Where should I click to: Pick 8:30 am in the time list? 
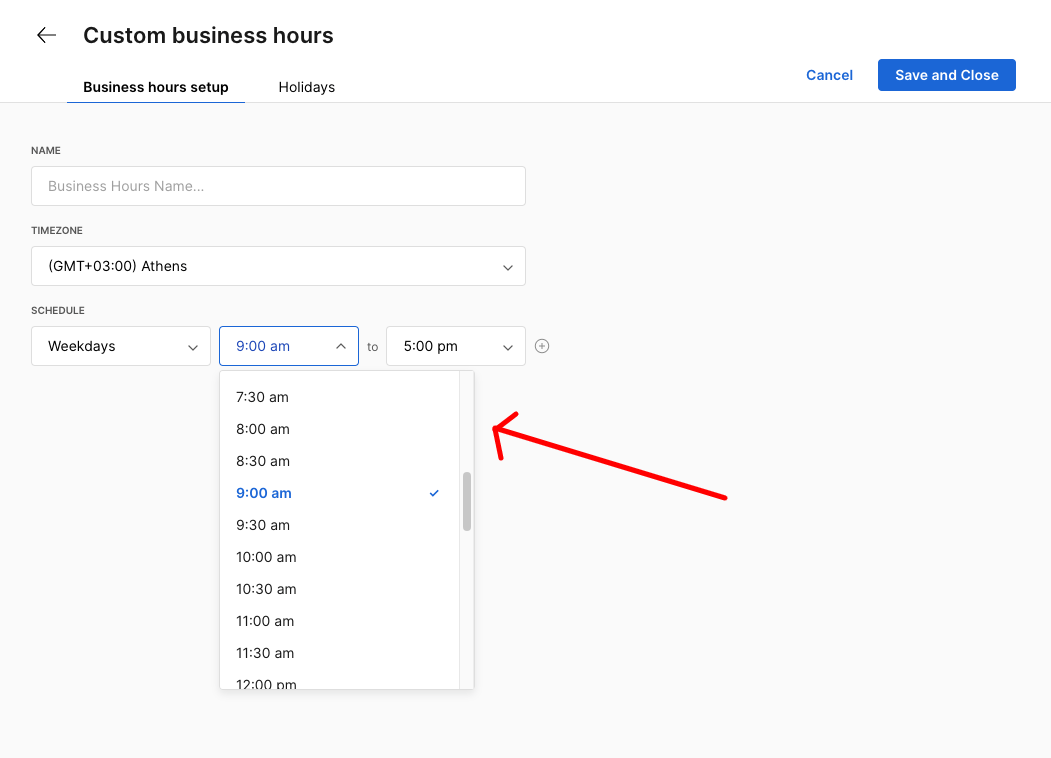click(x=262, y=461)
